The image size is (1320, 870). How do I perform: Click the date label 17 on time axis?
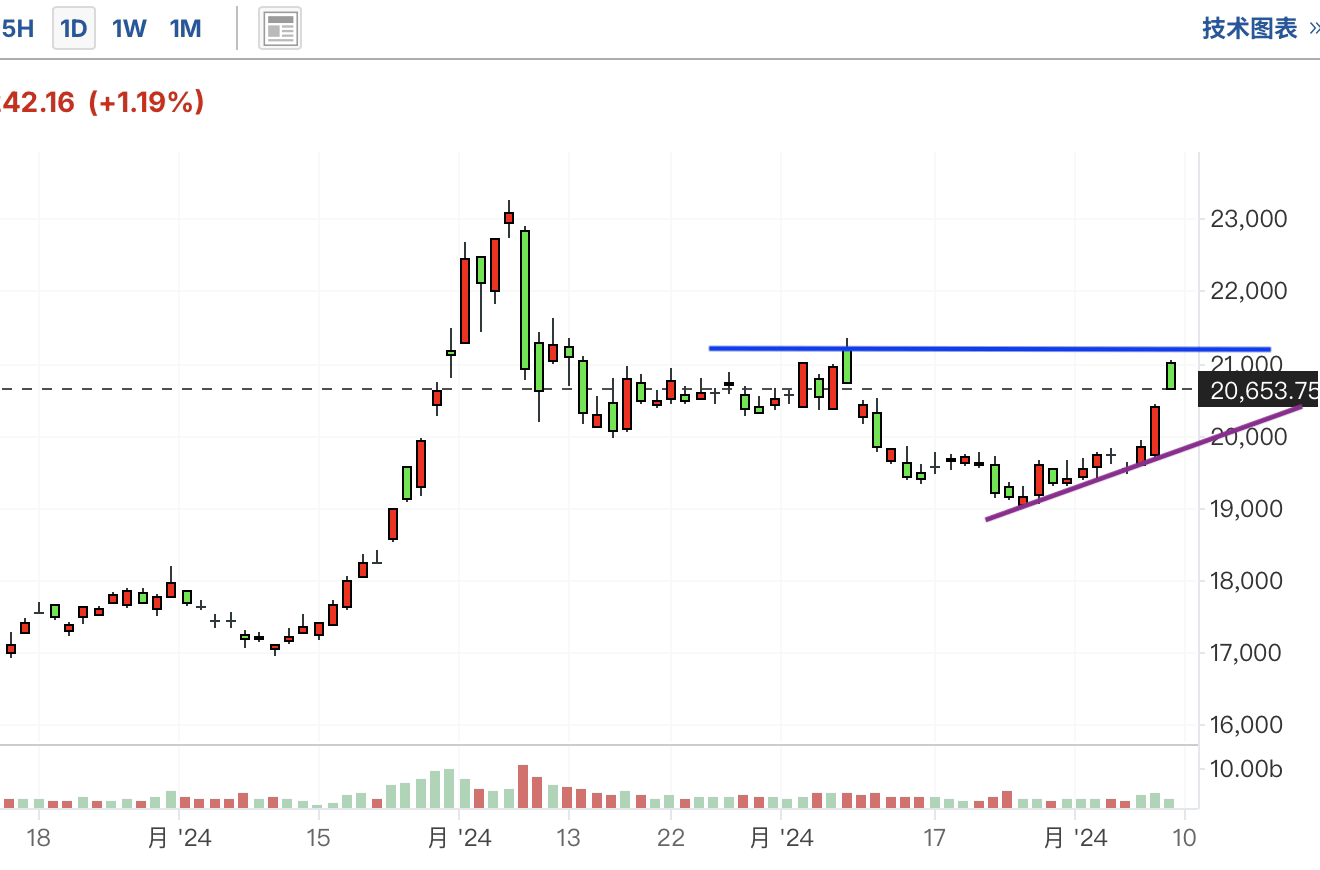point(934,837)
